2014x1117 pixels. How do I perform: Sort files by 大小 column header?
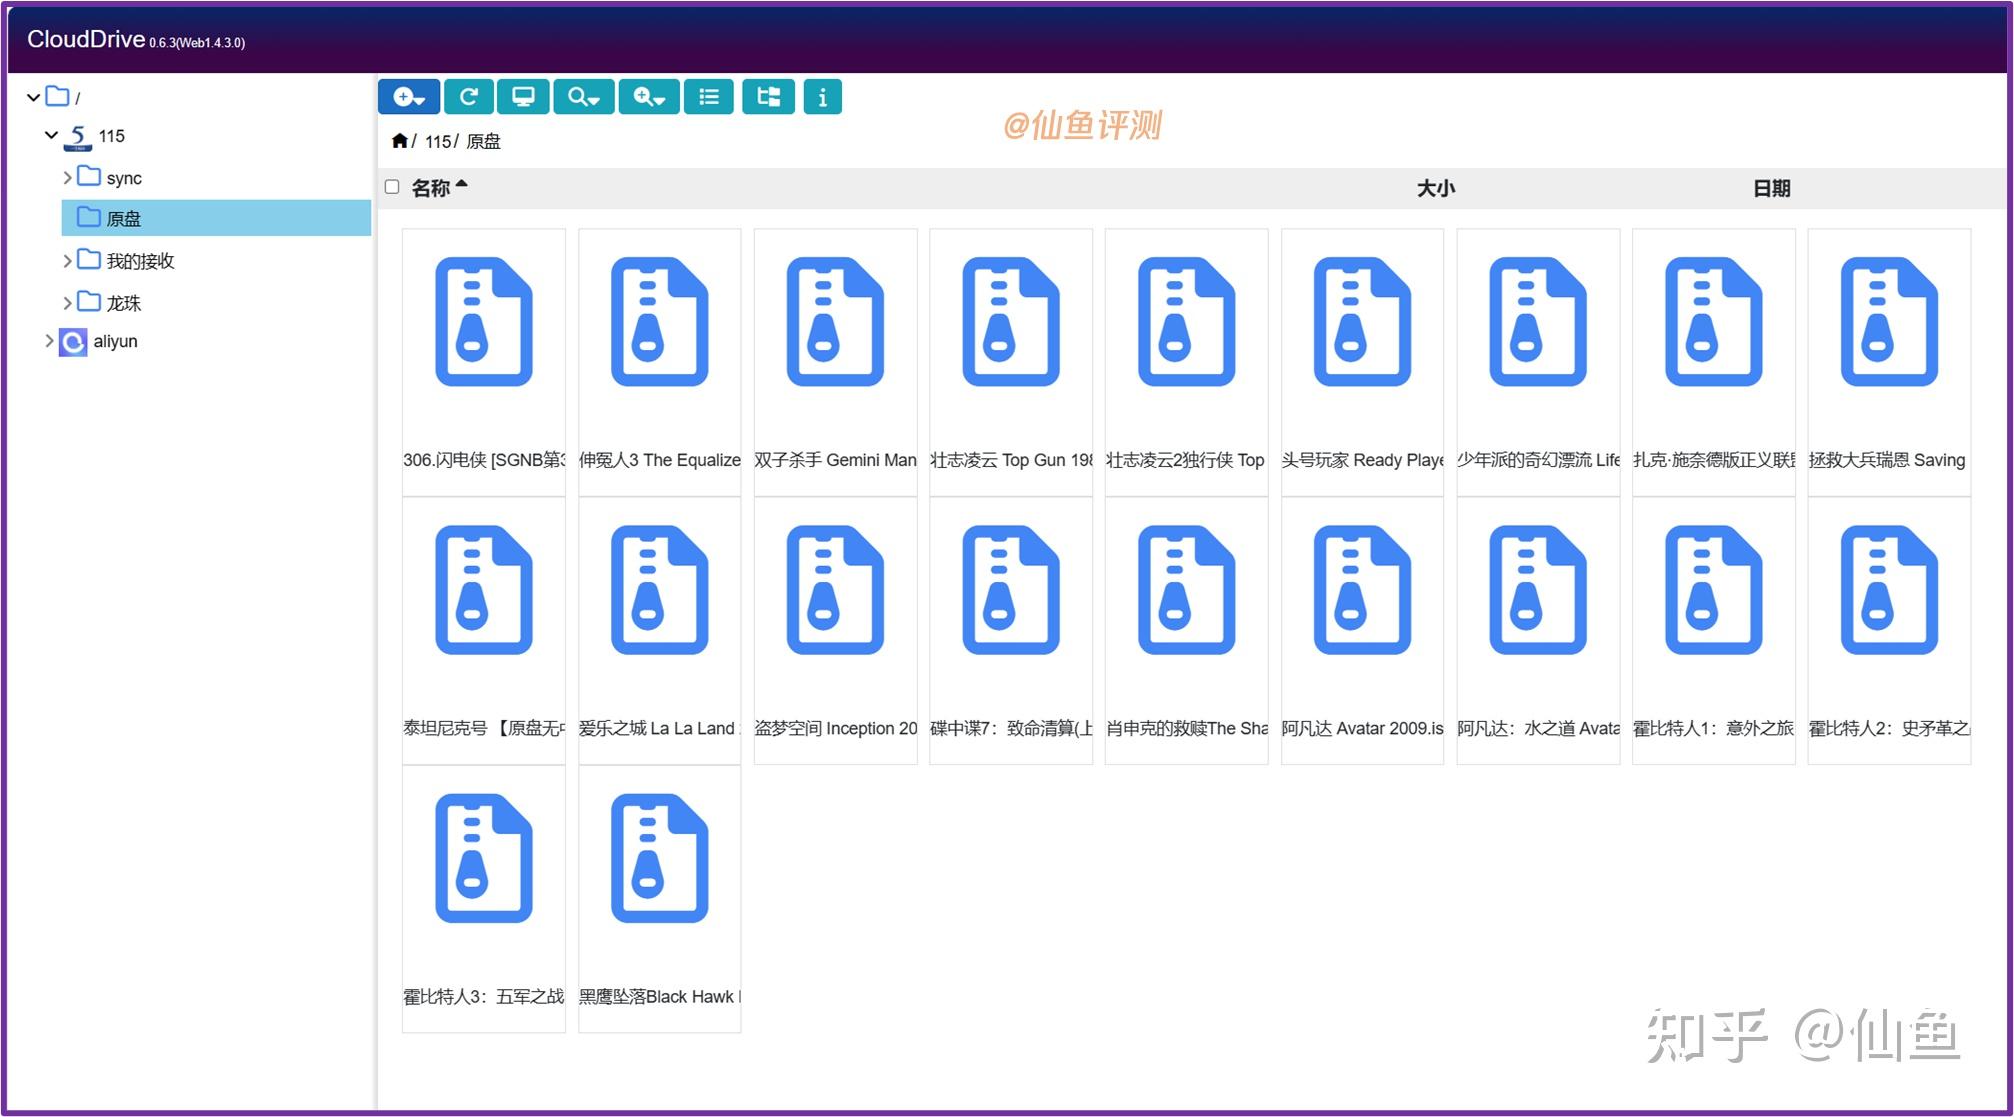point(1437,187)
